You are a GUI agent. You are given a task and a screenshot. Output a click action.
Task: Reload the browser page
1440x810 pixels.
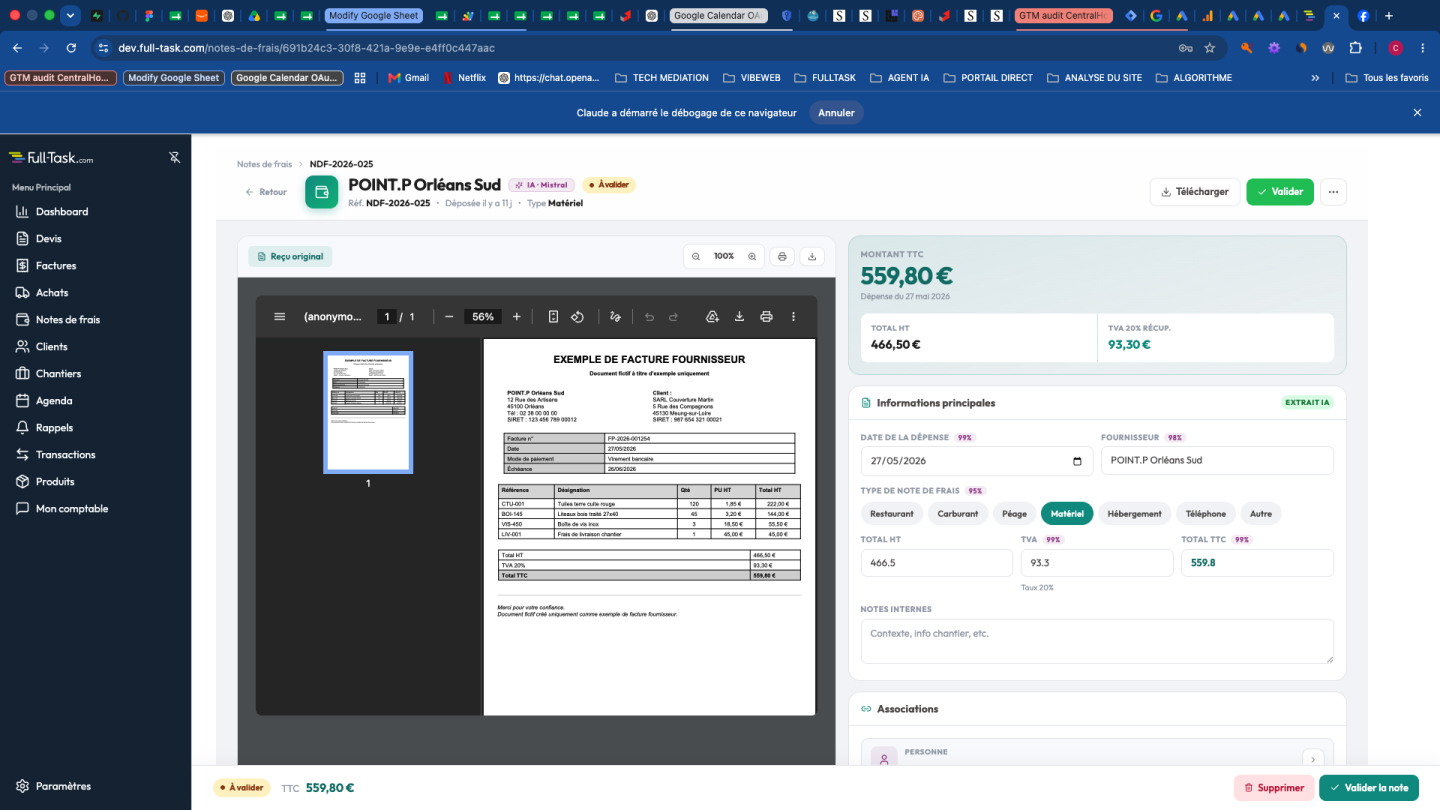click(x=71, y=48)
